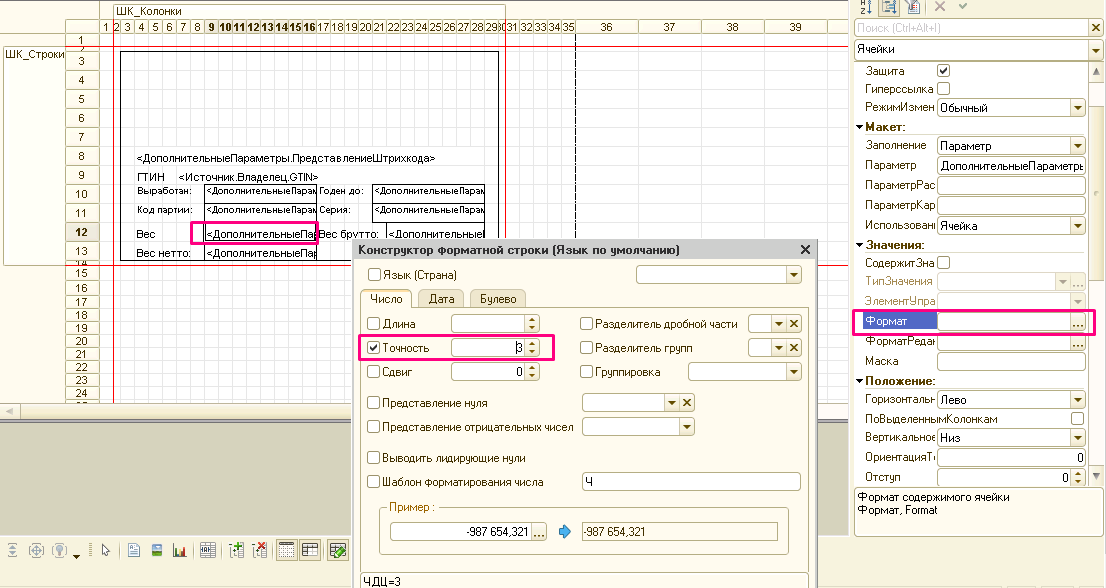Click the Маска input field

coord(1011,361)
